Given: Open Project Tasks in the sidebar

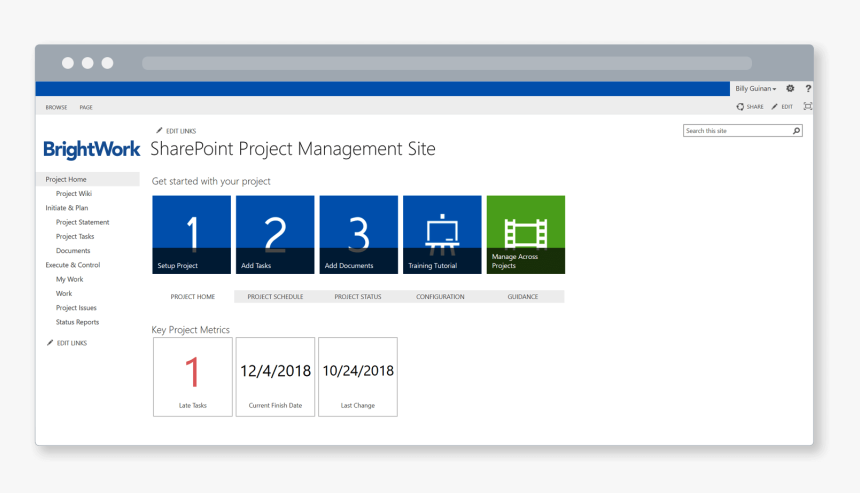Looking at the screenshot, I should [75, 236].
